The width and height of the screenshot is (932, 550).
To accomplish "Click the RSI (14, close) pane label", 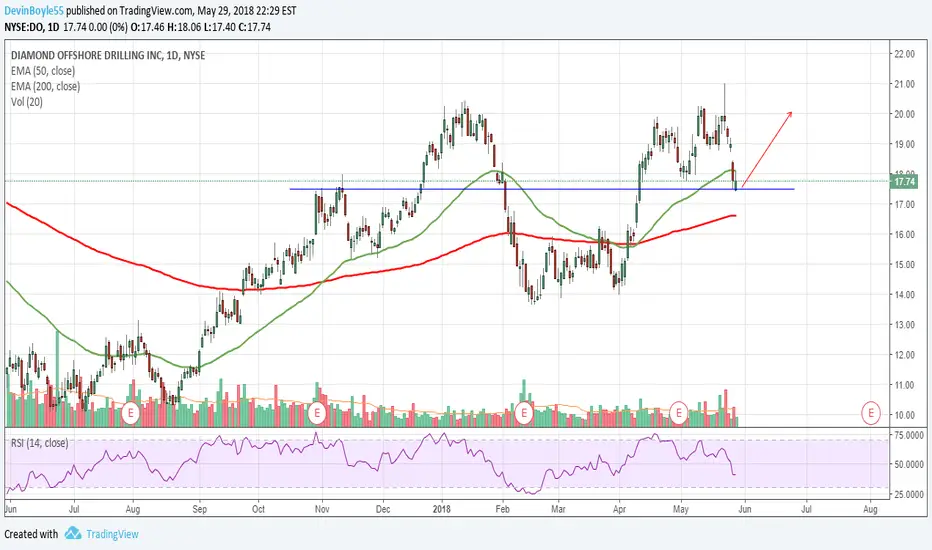I will pos(39,443).
